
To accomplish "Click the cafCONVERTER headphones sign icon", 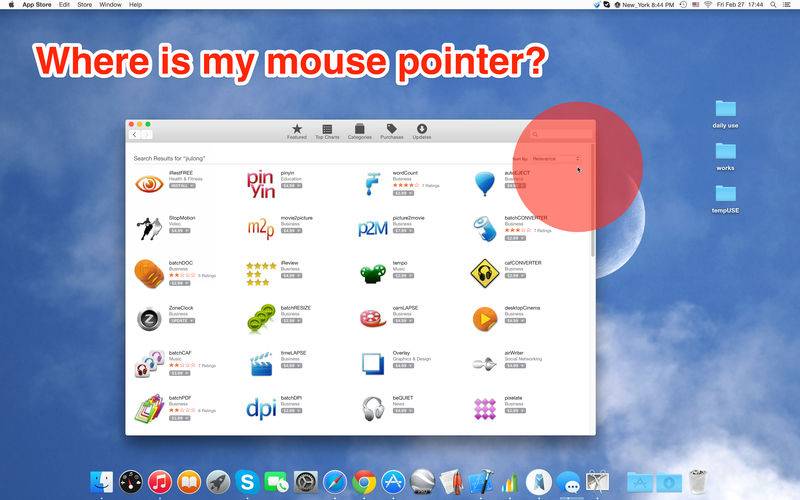I will pyautogui.click(x=484, y=273).
